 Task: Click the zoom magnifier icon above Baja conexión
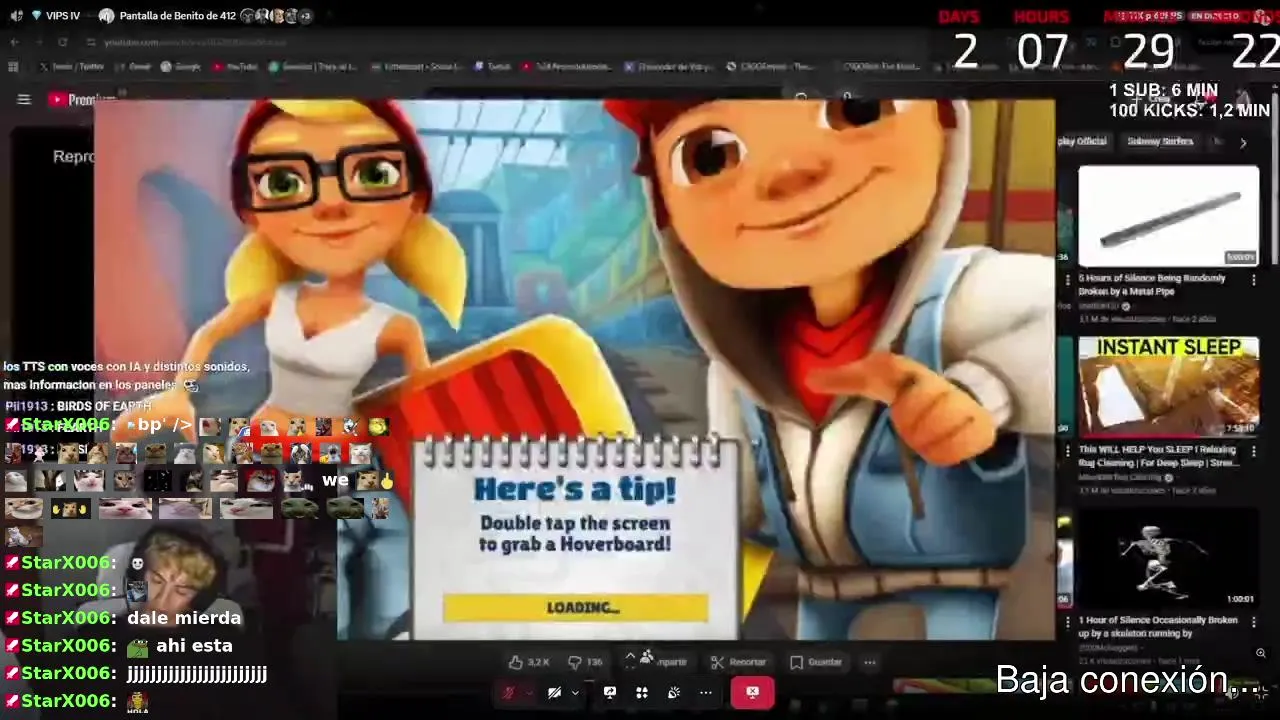click(1260, 653)
